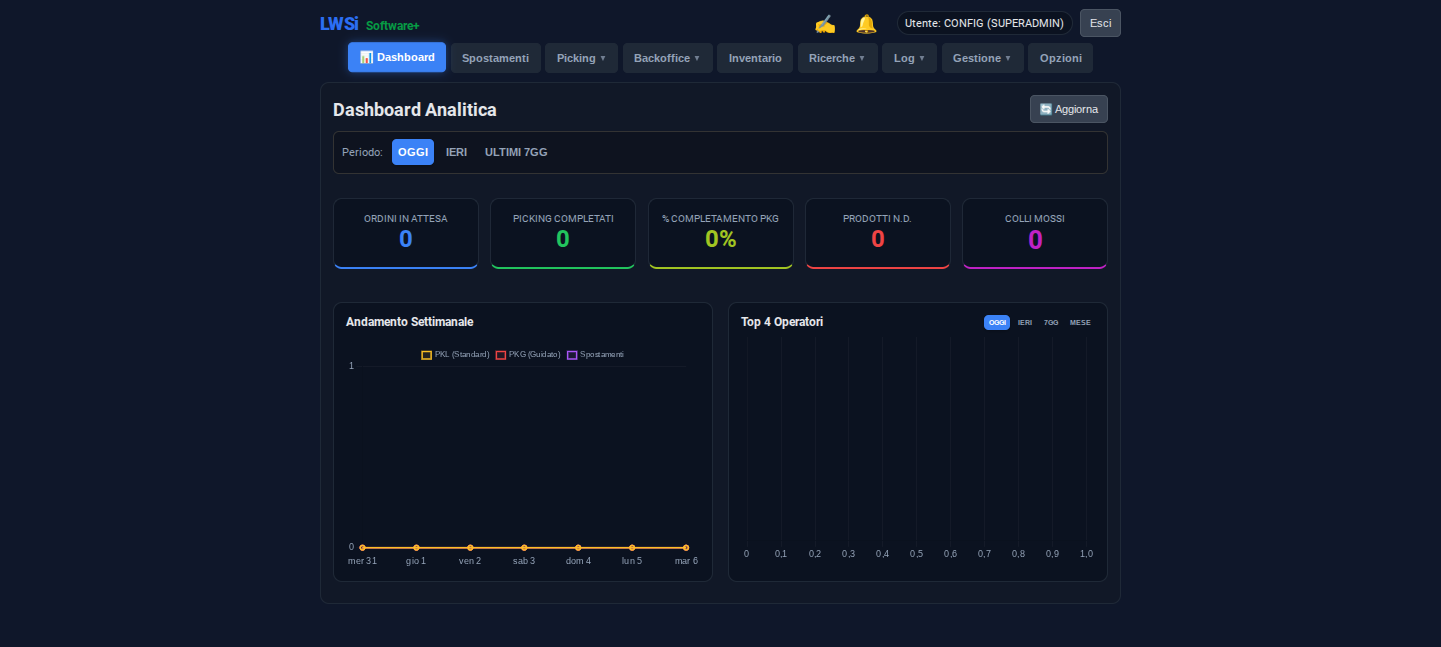The image size is (1441, 647).
Task: Switch period to IERI
Action: click(x=456, y=152)
